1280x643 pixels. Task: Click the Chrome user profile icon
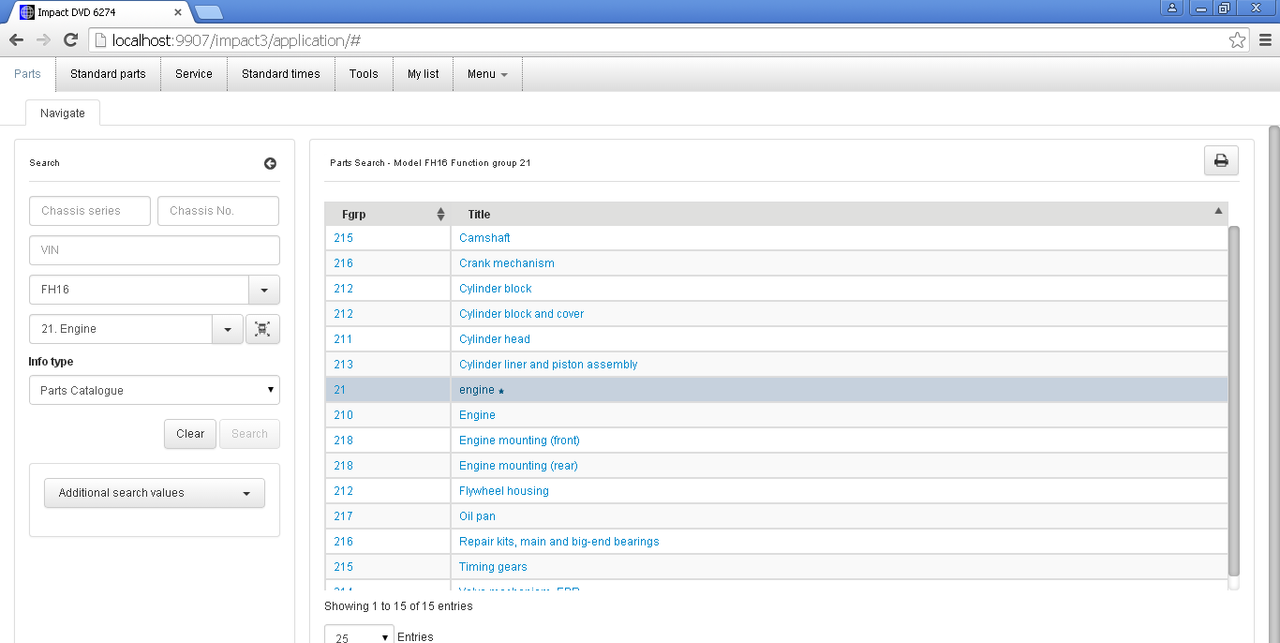coord(1171,7)
